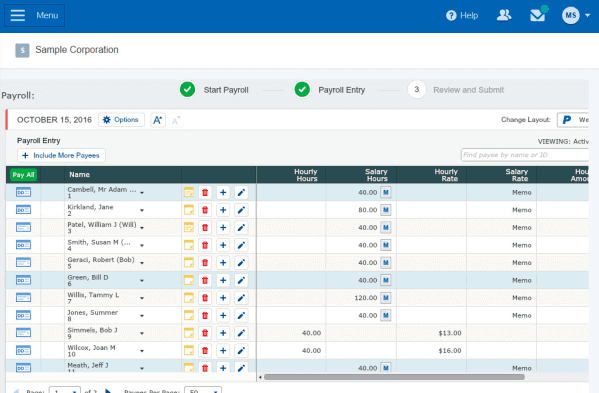Increase the font size icon
This screenshot has width=599, height=393.
click(x=158, y=120)
